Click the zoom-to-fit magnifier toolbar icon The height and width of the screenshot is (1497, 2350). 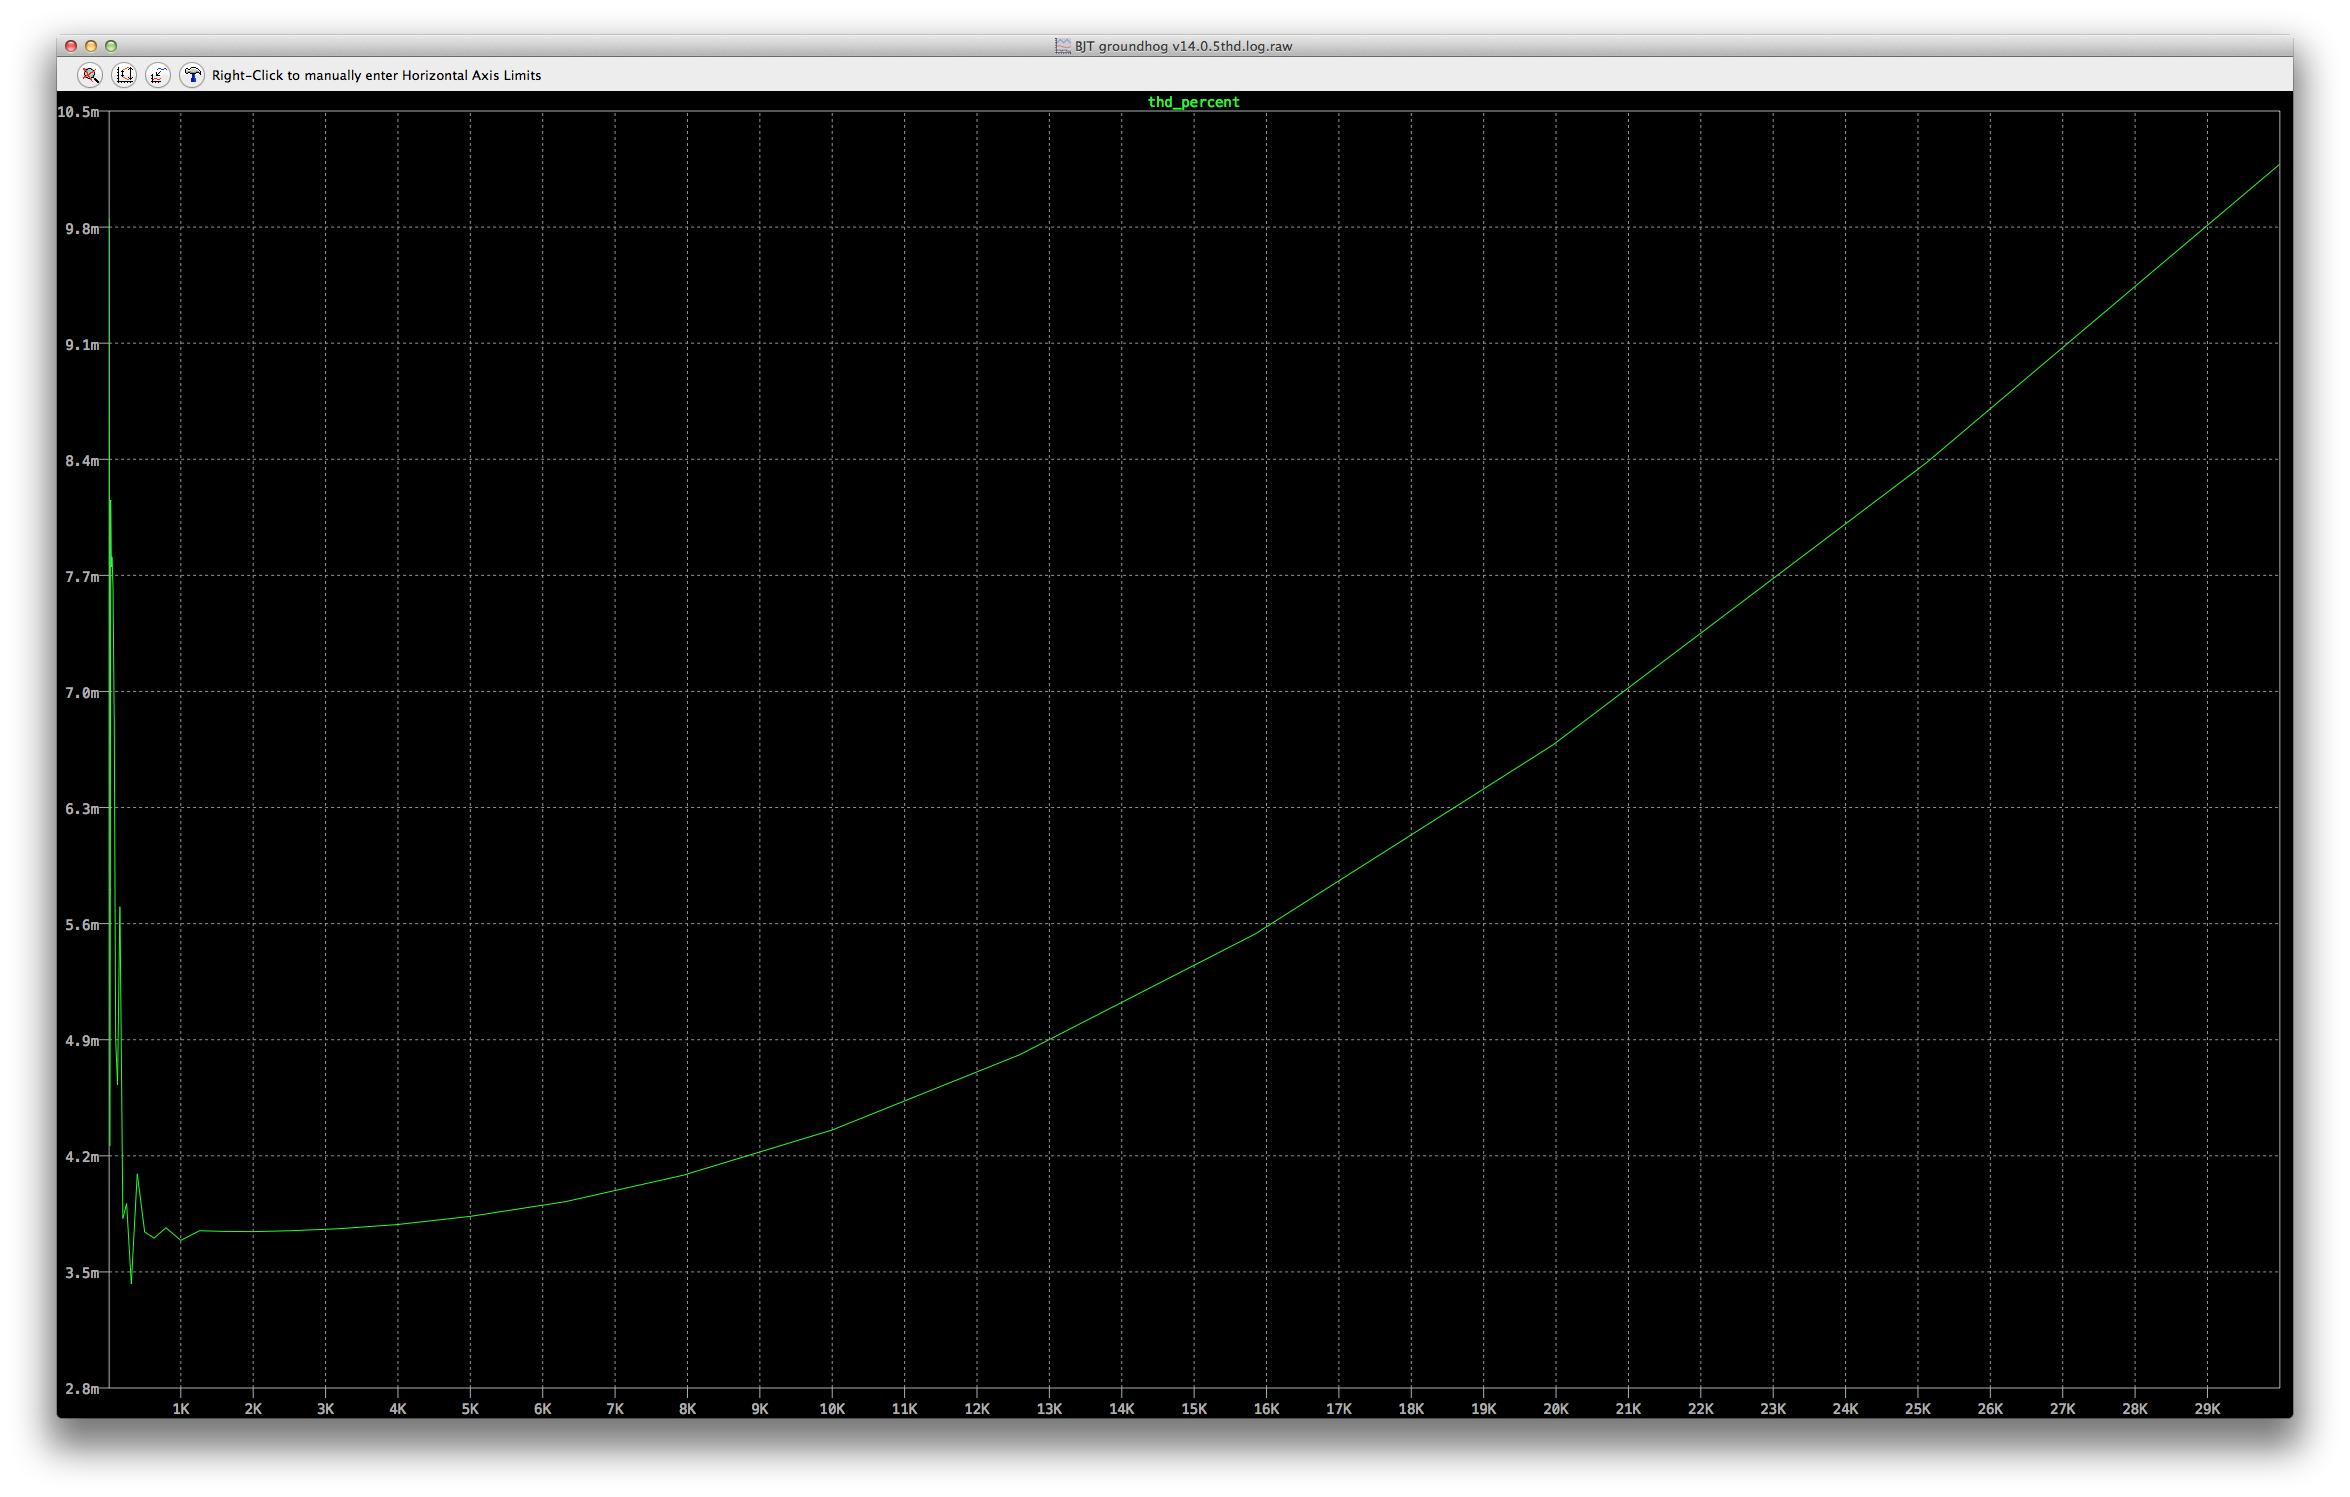[x=90, y=75]
